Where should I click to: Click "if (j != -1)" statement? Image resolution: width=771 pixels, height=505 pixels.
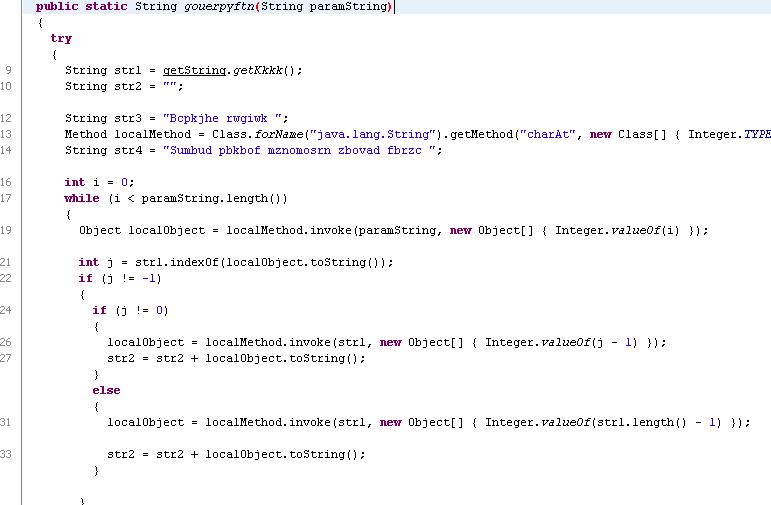[120, 278]
